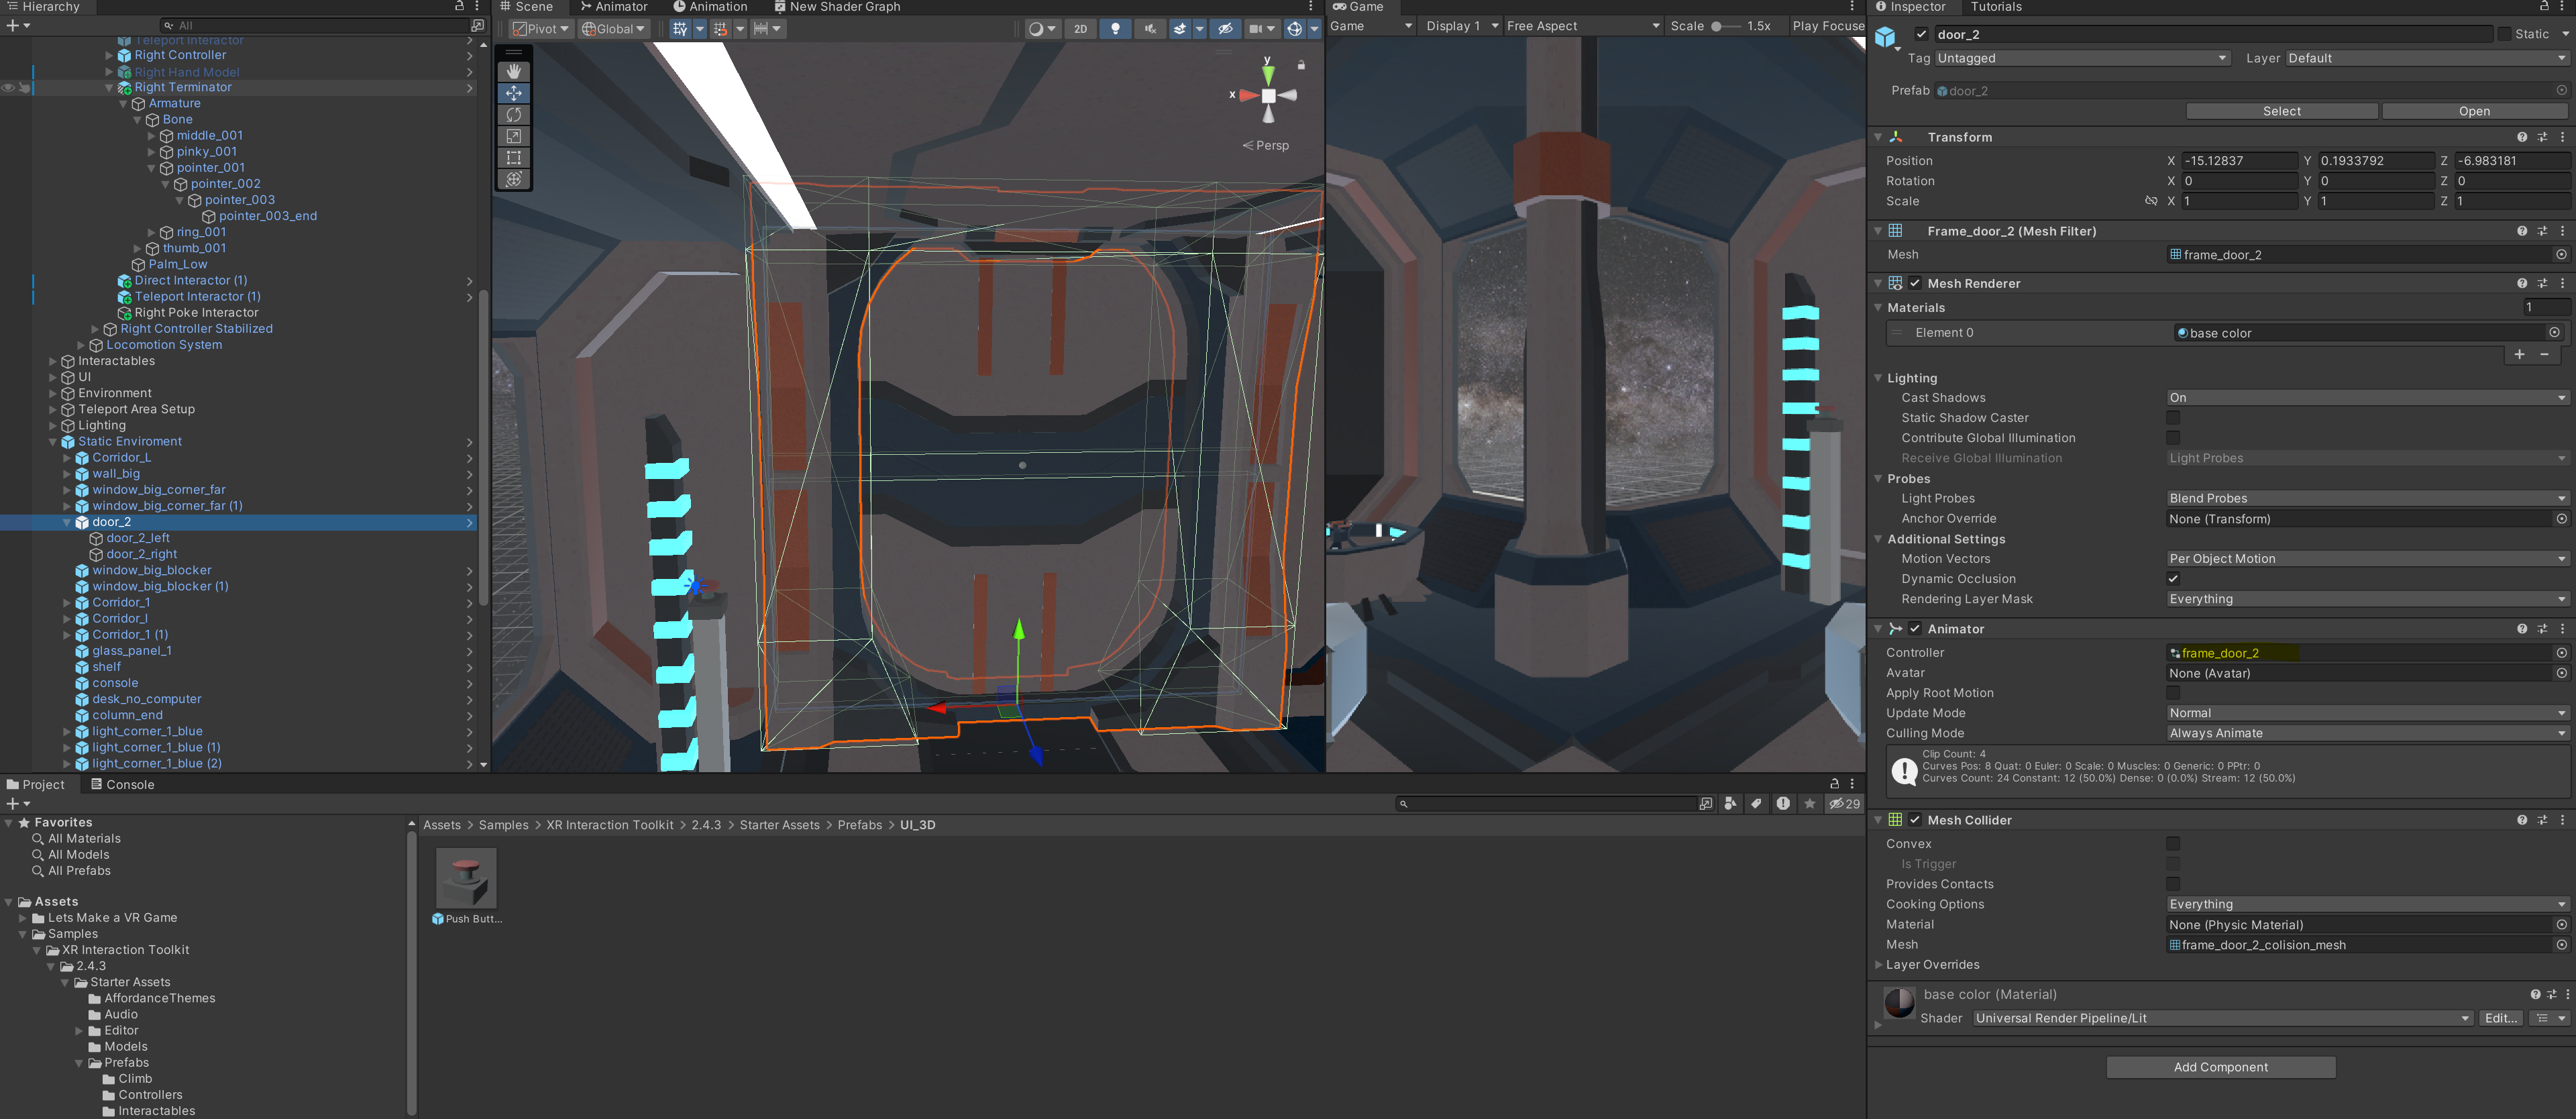This screenshot has height=1119, width=2576.
Task: Select the Rotate tool in scene
Action: [513, 114]
